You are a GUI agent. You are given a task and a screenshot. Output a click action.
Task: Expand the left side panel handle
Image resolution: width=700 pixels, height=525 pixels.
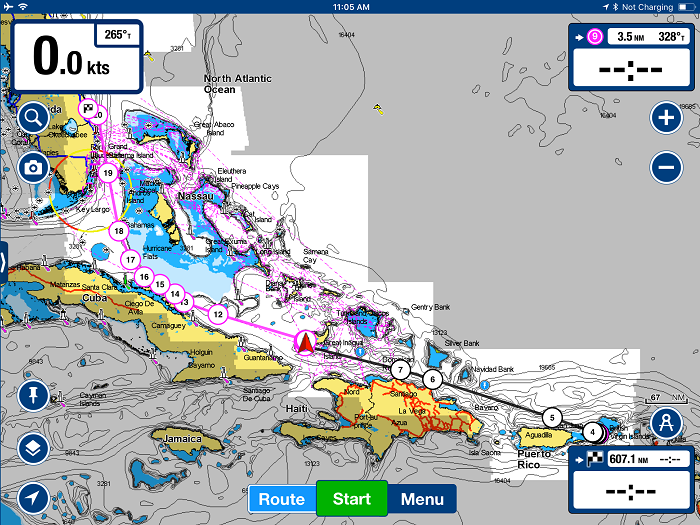[3, 262]
